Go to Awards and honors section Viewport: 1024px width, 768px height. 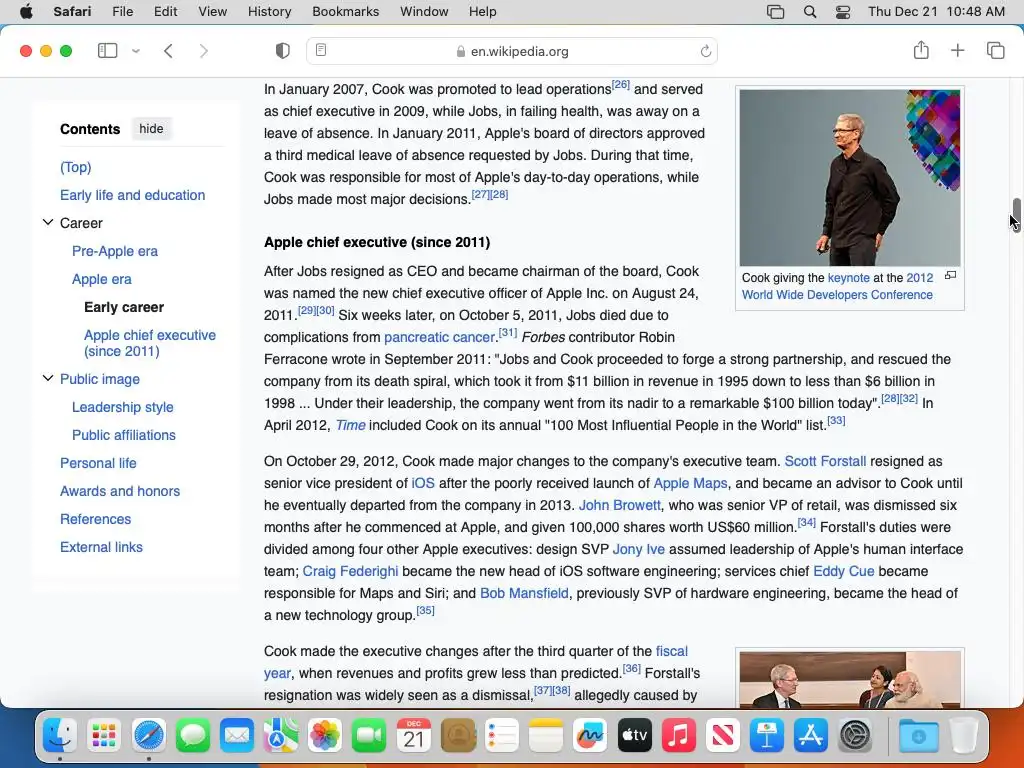[120, 492]
